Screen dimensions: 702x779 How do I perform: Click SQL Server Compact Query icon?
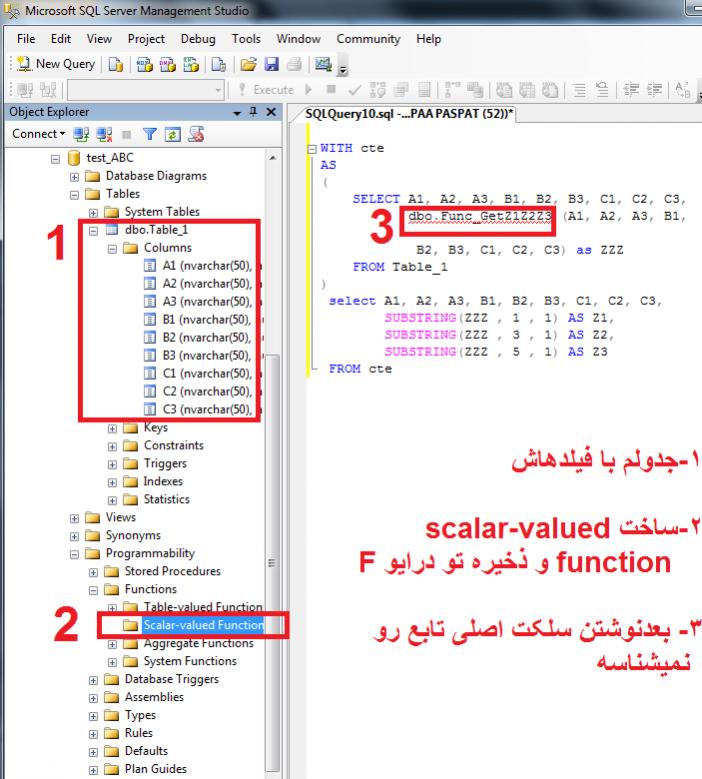tap(219, 65)
